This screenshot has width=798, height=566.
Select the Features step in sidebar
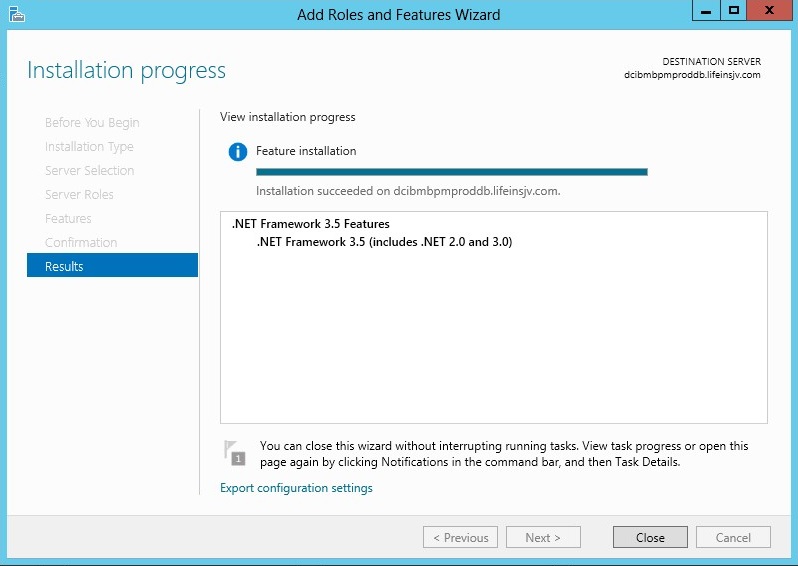point(68,218)
